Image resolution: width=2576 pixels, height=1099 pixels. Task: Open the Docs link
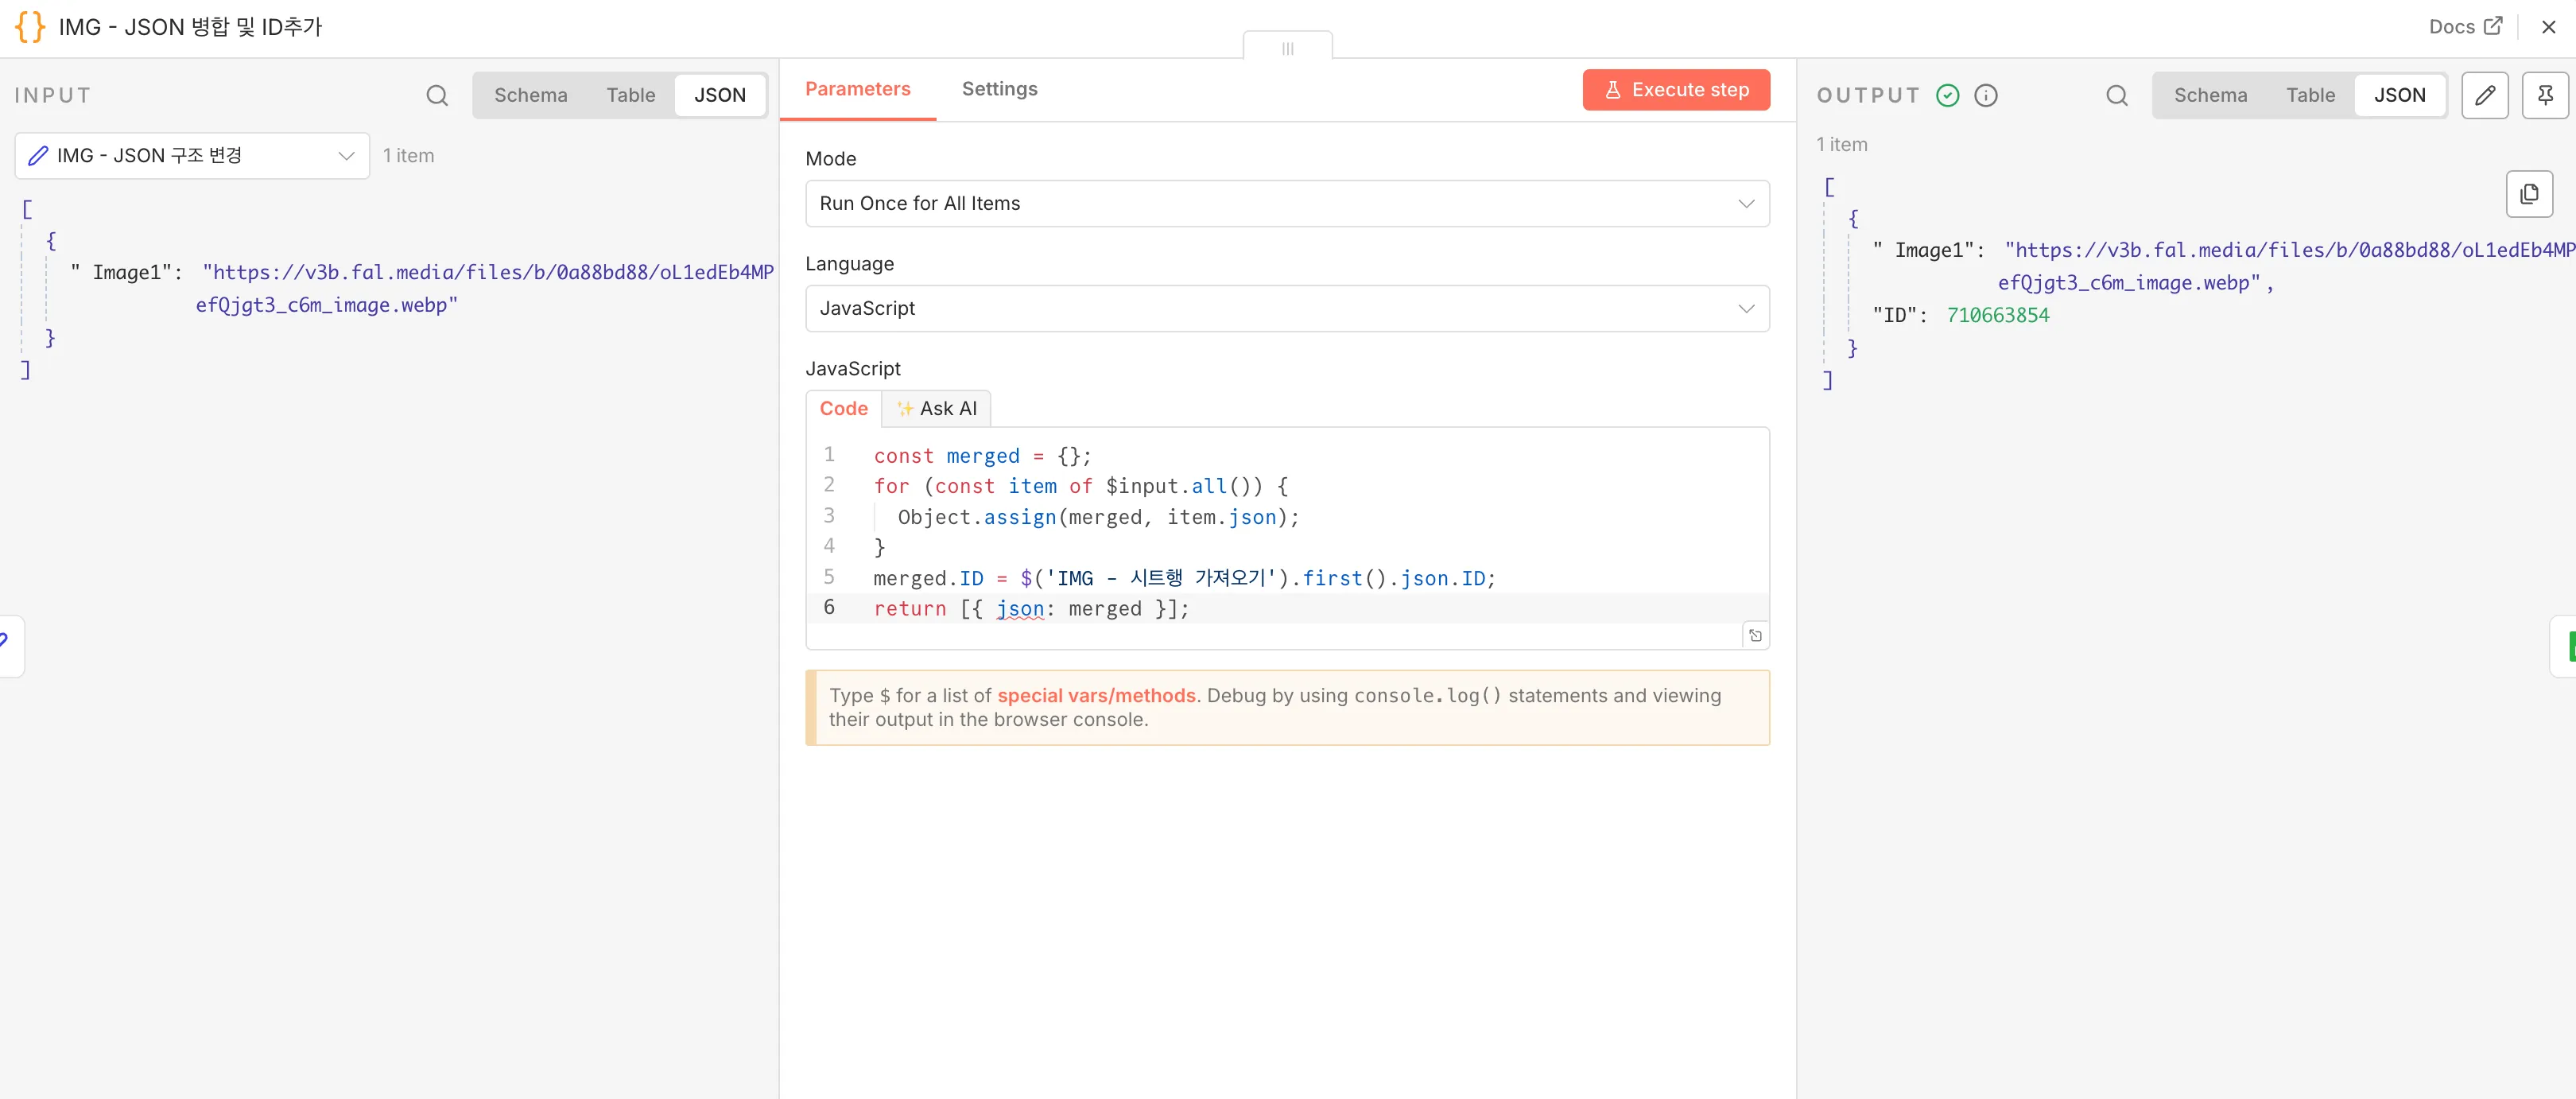coord(2464,27)
